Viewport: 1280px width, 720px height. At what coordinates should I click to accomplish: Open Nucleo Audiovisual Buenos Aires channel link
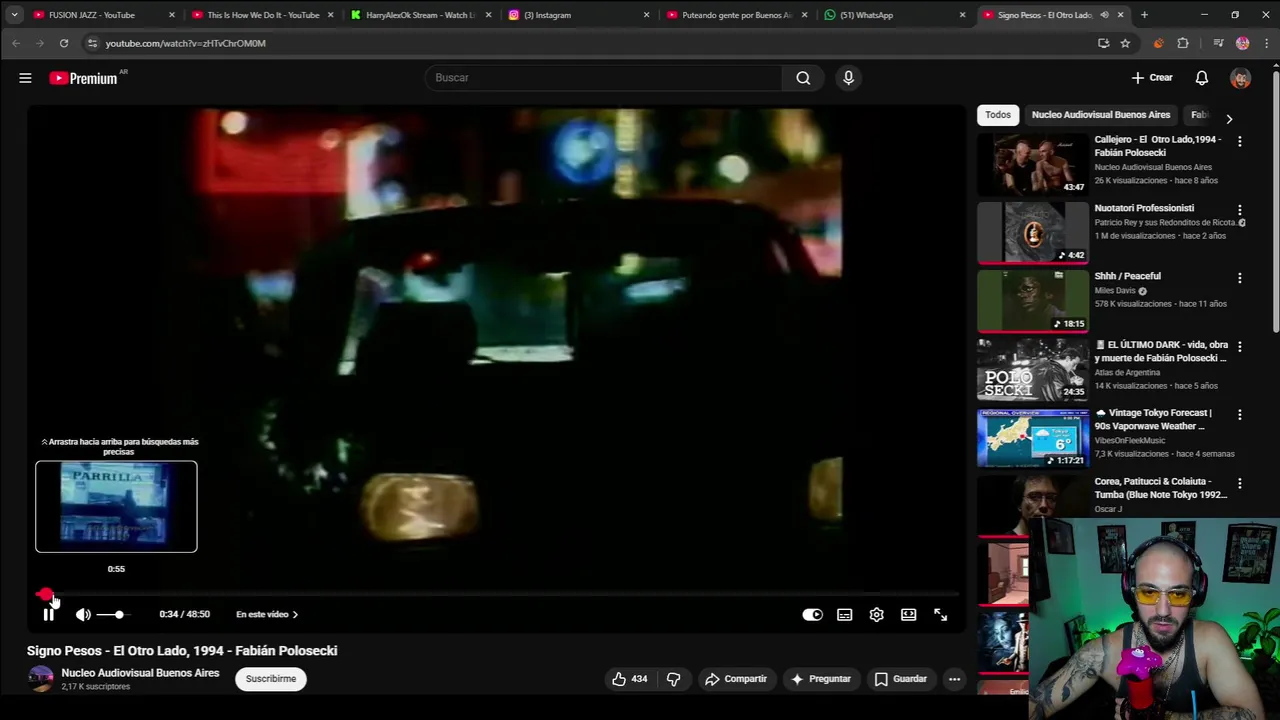pos(140,673)
